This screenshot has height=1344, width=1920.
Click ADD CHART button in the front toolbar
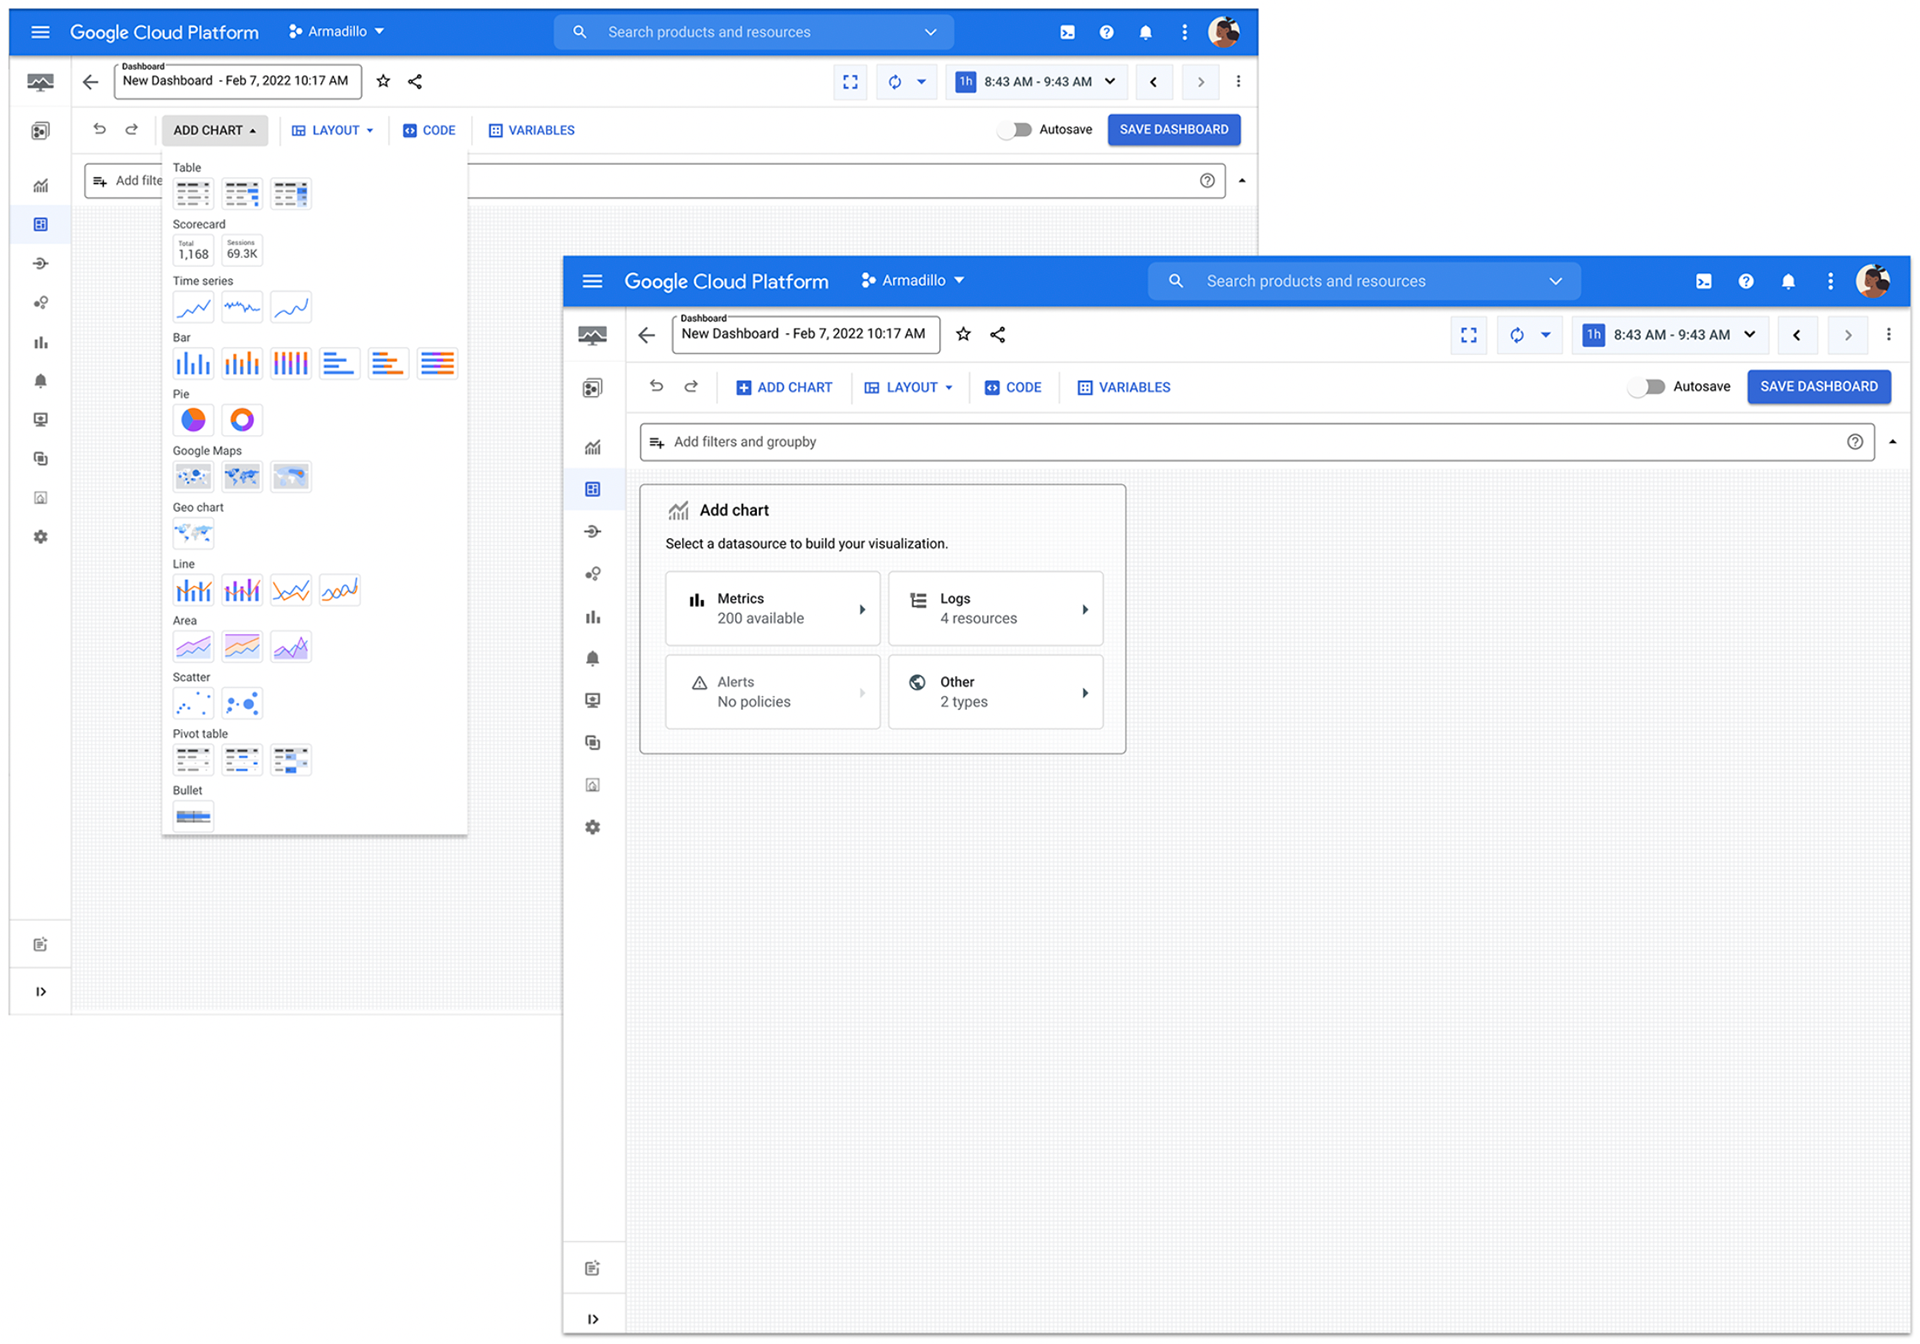coord(784,387)
